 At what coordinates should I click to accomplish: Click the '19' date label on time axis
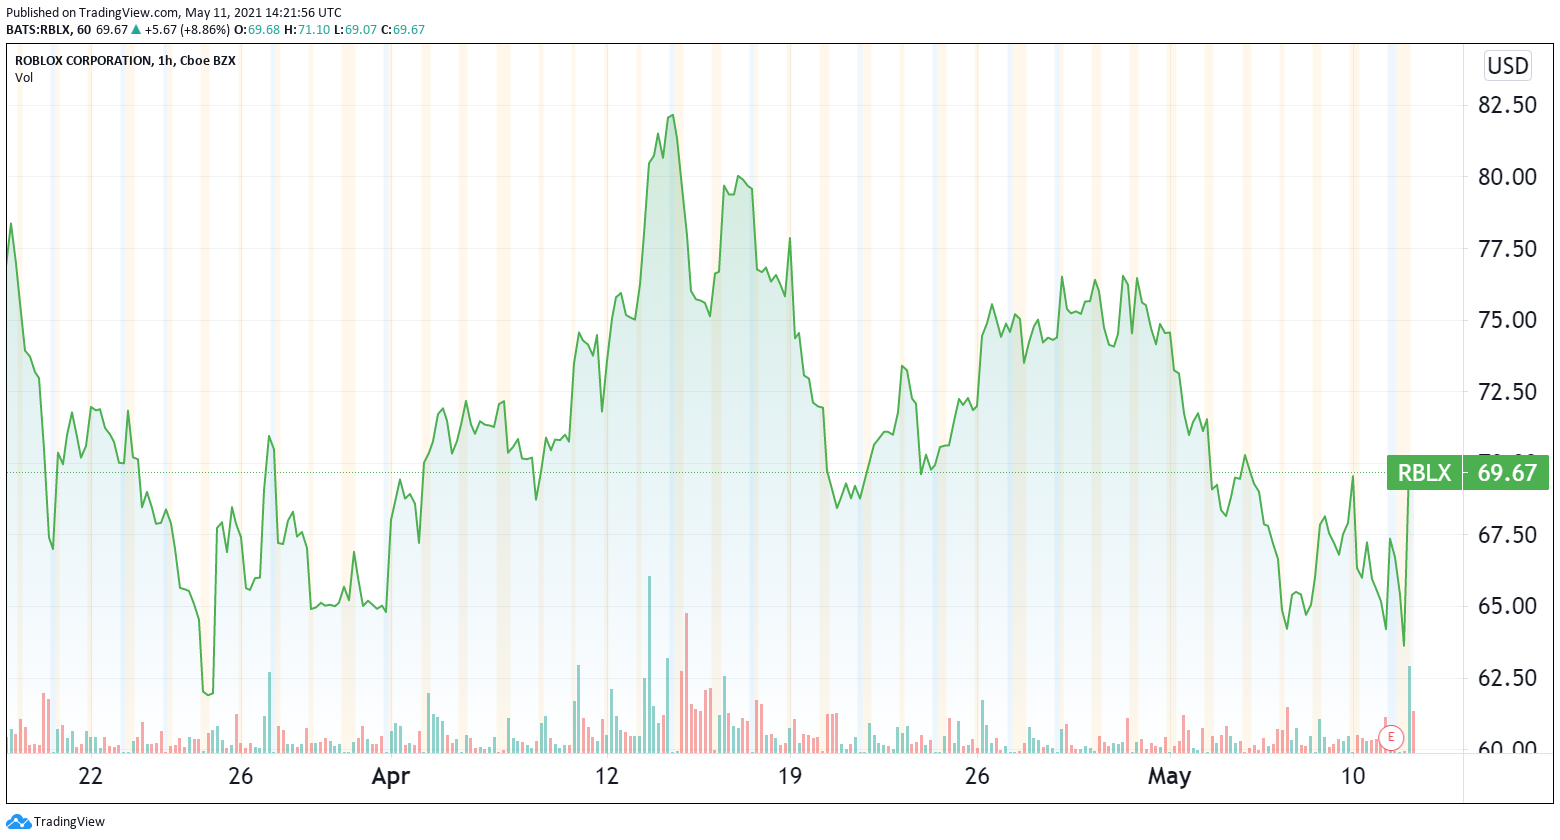790,776
